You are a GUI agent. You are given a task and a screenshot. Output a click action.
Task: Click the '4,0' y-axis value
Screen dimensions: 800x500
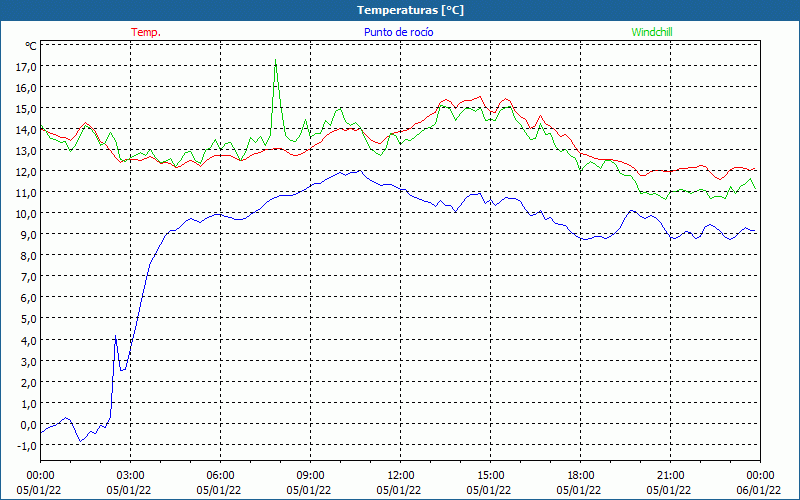28,340
